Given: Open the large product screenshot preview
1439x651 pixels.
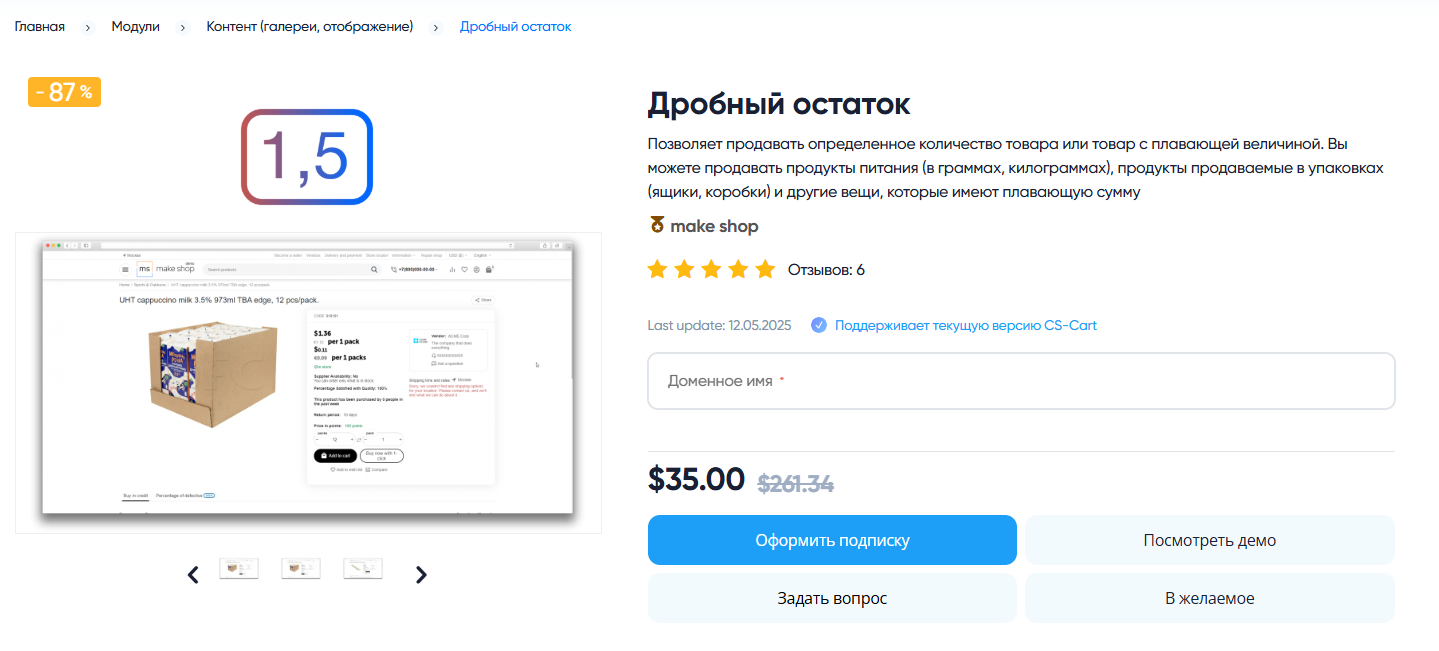Looking at the screenshot, I should [308, 382].
